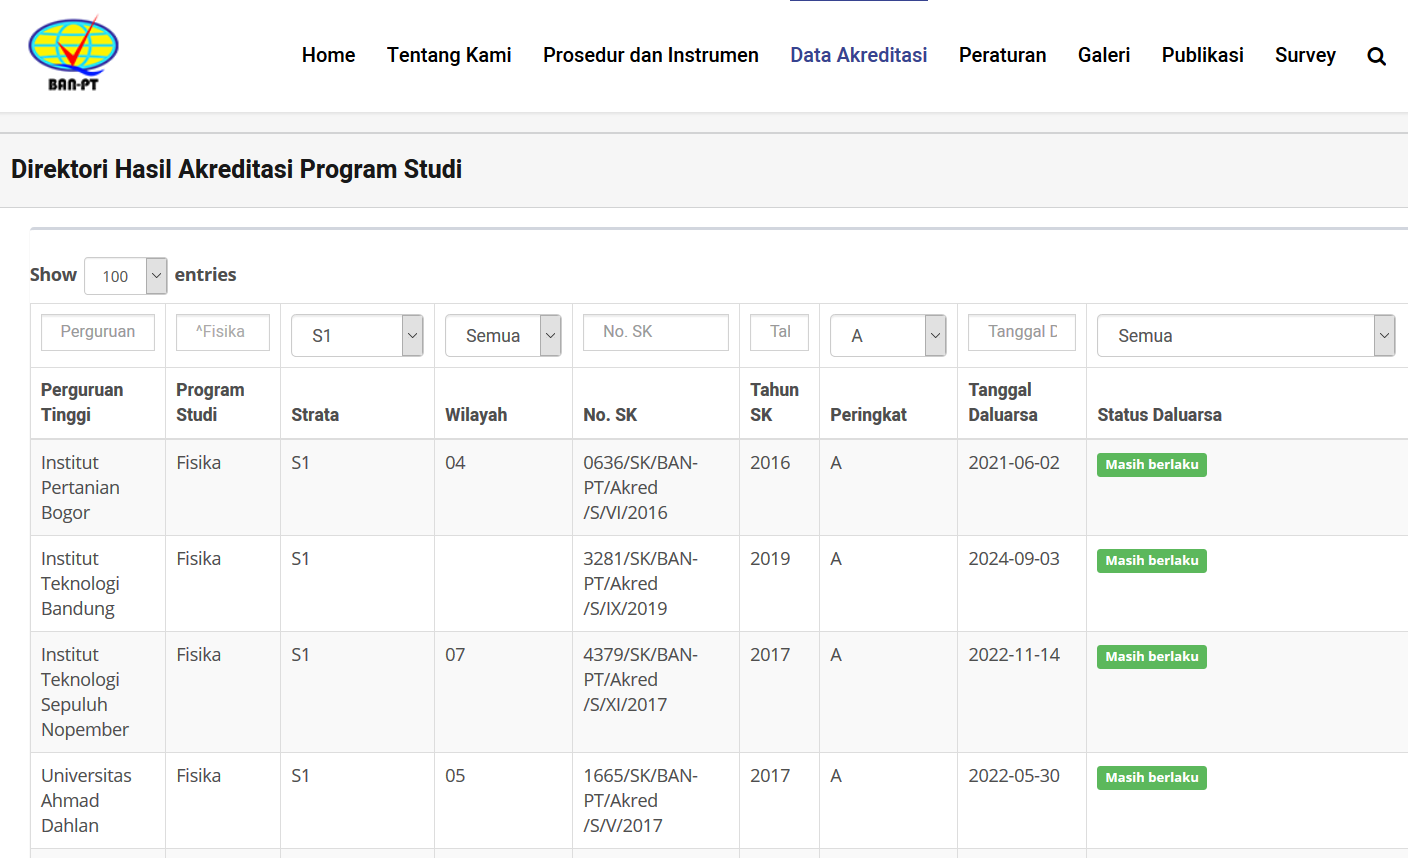This screenshot has width=1408, height=858.
Task: Open Tentang Kami menu
Action: (449, 55)
